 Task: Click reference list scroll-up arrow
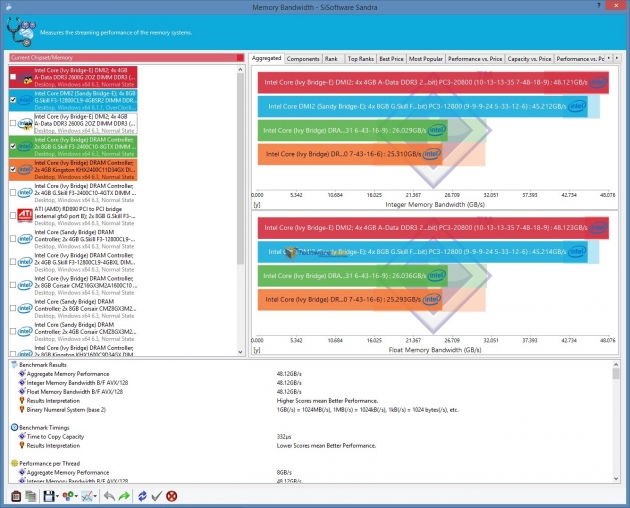click(x=240, y=70)
